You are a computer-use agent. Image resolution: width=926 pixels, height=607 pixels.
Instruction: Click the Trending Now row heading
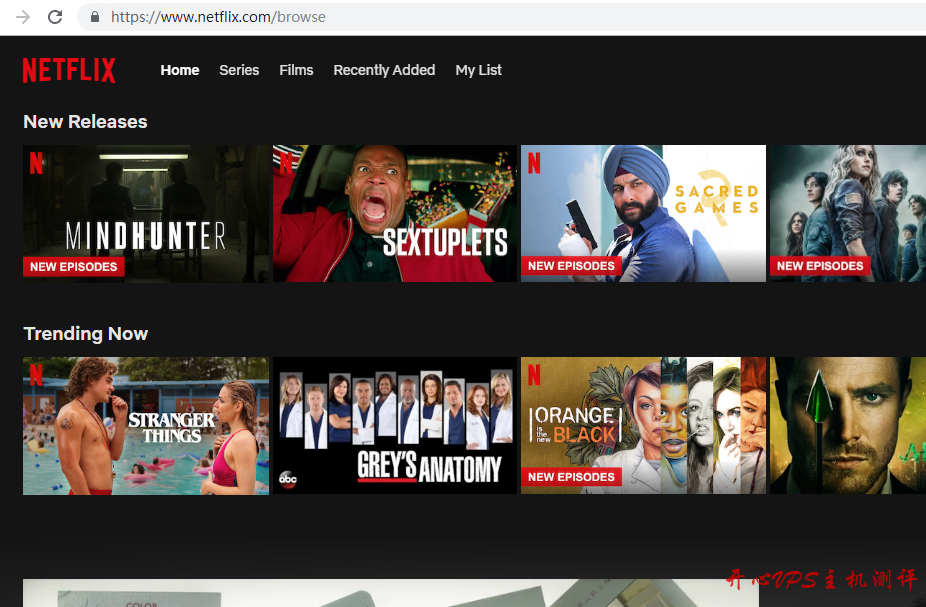pyautogui.click(x=86, y=334)
